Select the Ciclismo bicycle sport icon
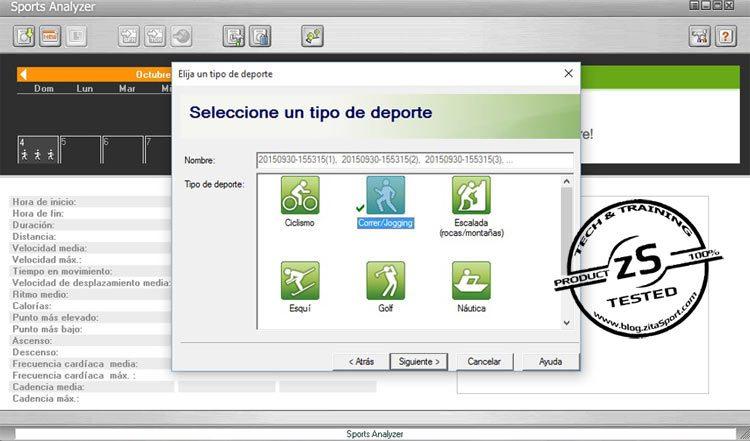Viewport: 750px width, 441px height. (x=300, y=195)
